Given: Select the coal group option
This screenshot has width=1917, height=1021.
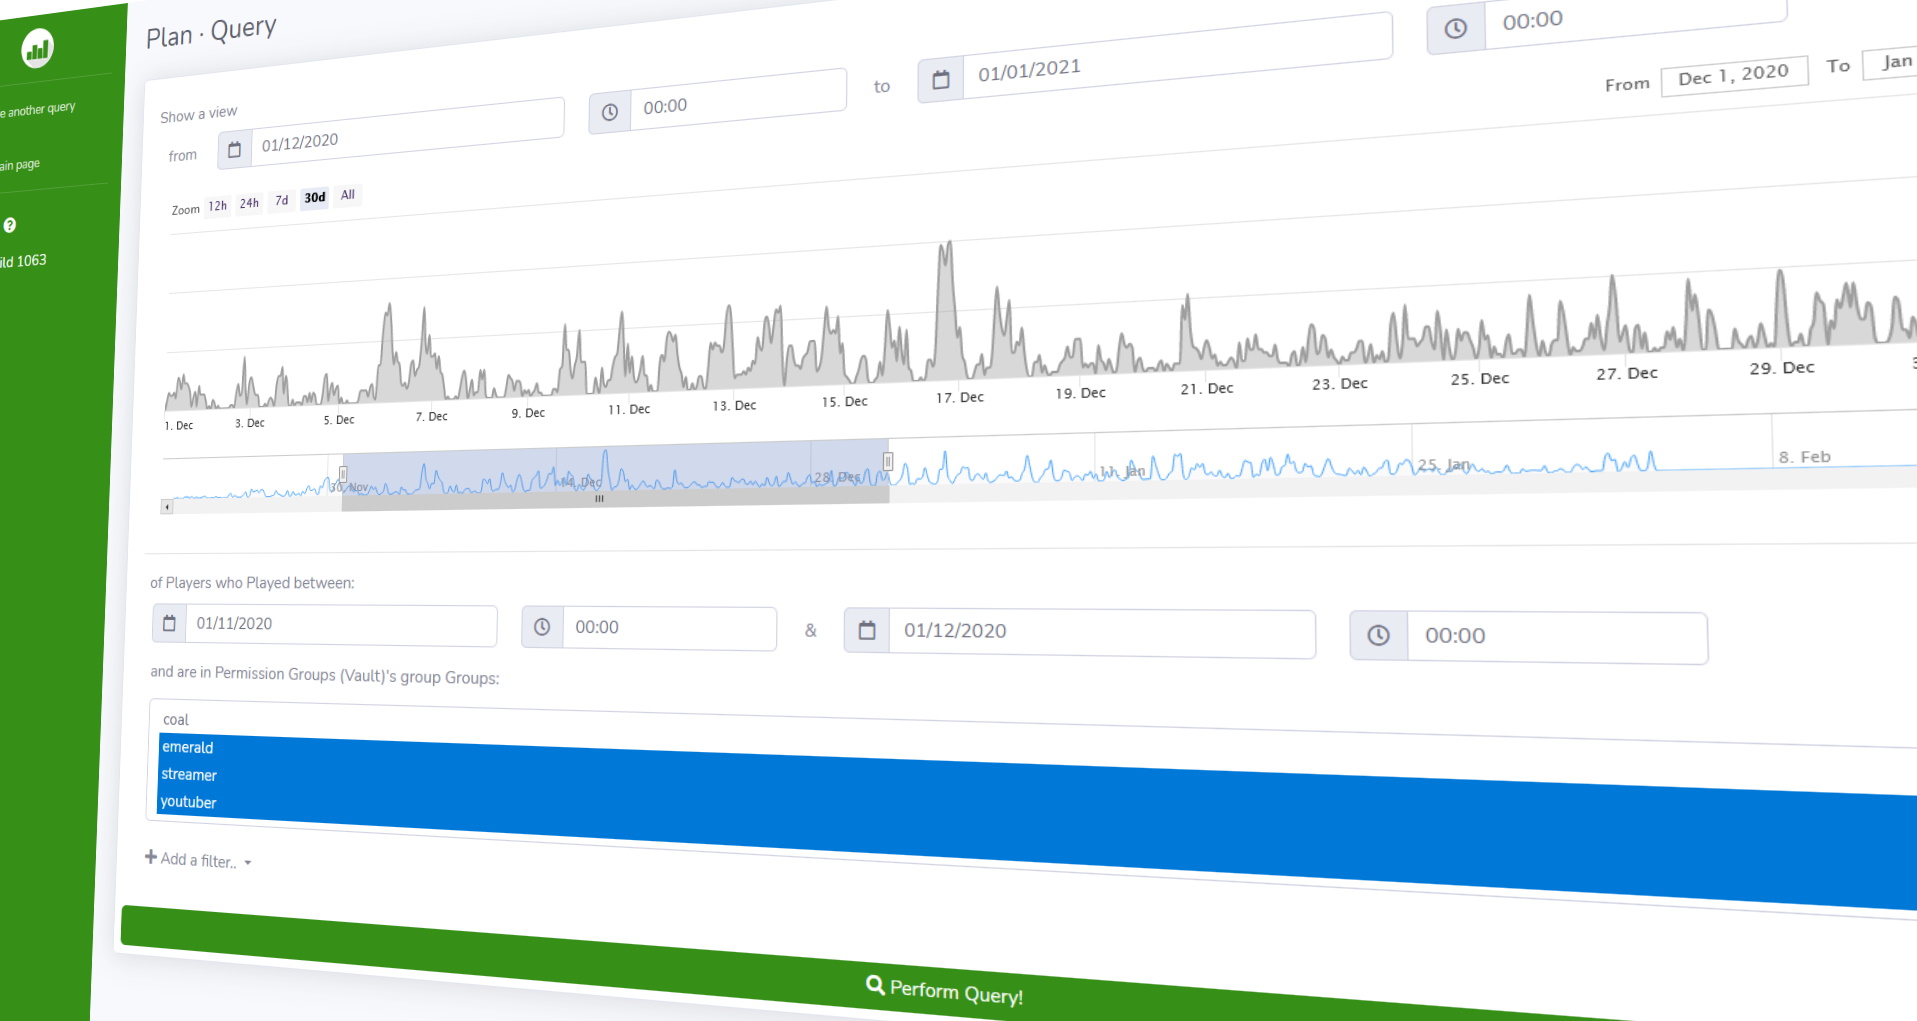Looking at the screenshot, I should 175,719.
